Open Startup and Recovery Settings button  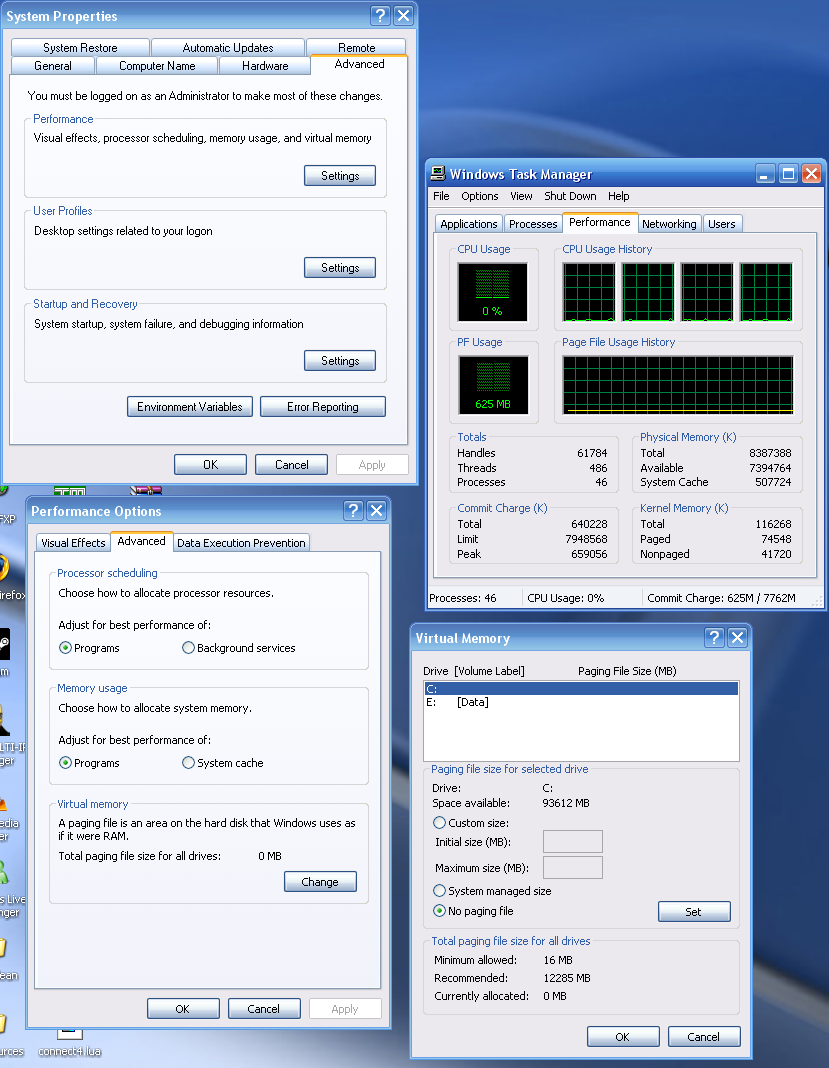pos(340,360)
